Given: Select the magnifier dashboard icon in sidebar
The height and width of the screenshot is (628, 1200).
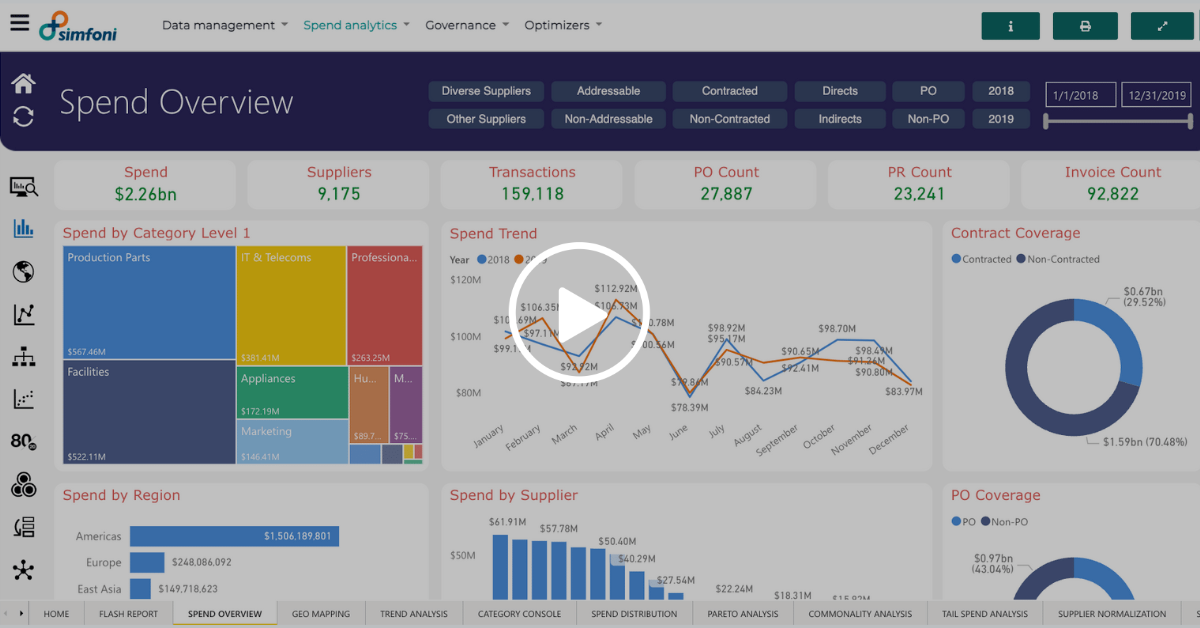Looking at the screenshot, I should click(x=22, y=187).
